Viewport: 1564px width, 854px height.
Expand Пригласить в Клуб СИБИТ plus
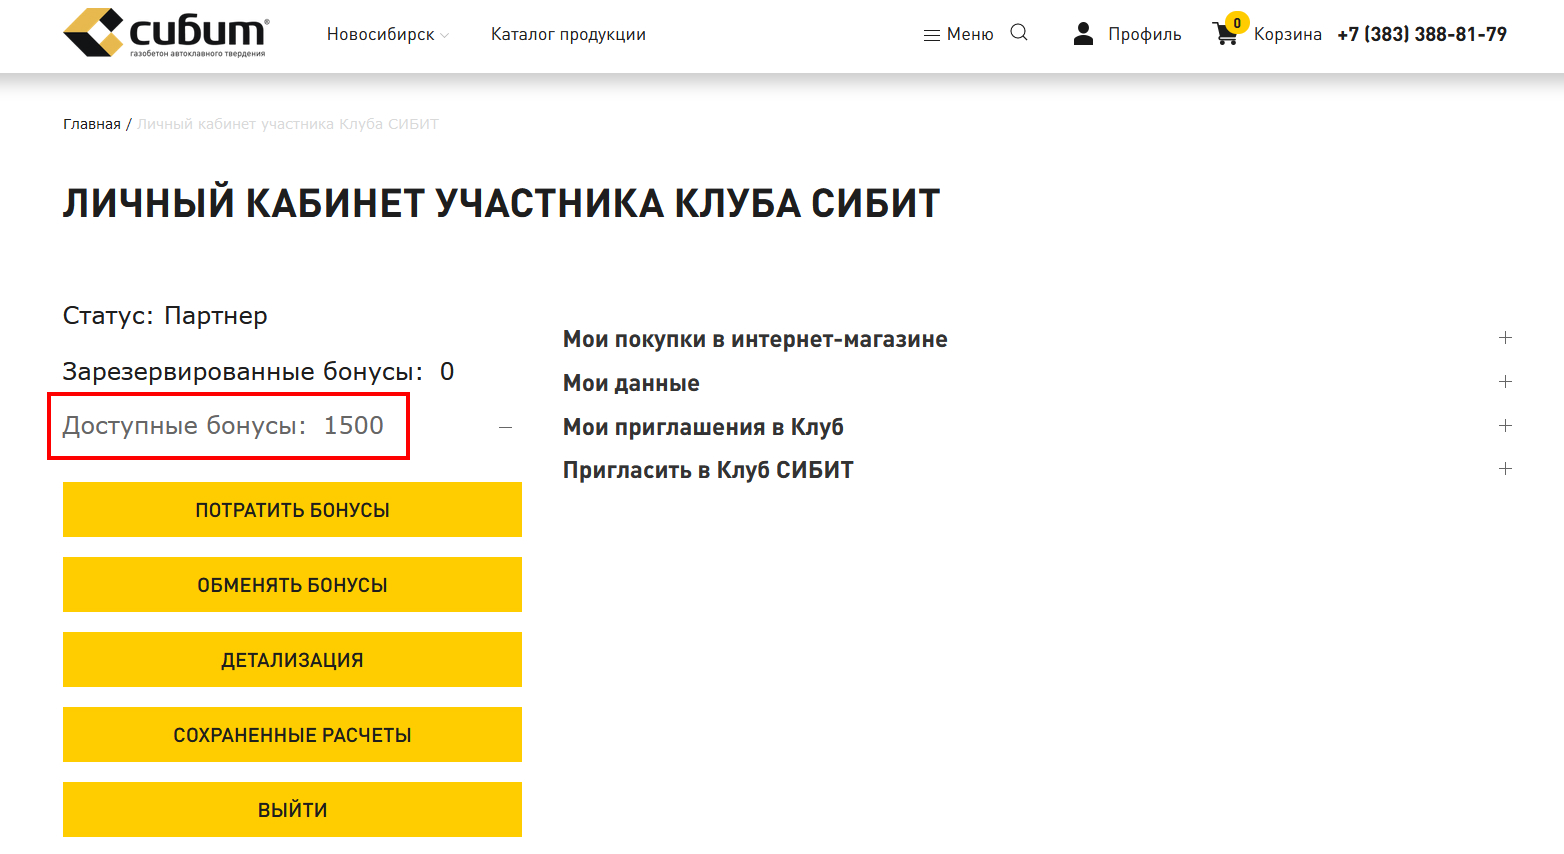1505,469
